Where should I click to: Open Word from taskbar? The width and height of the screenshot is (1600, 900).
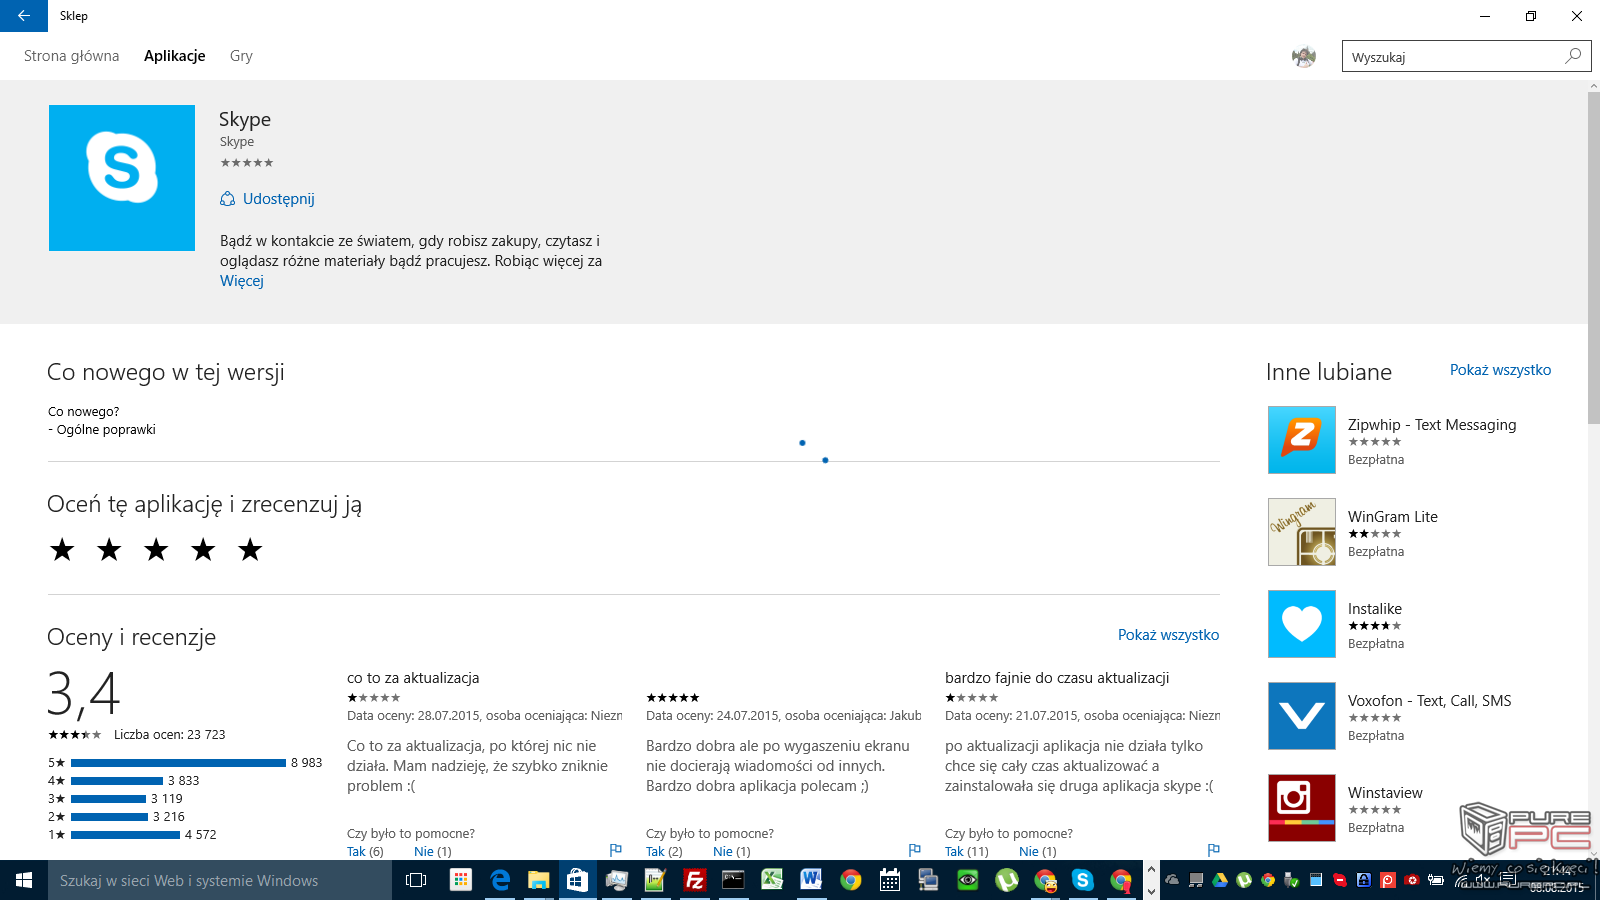pos(812,880)
